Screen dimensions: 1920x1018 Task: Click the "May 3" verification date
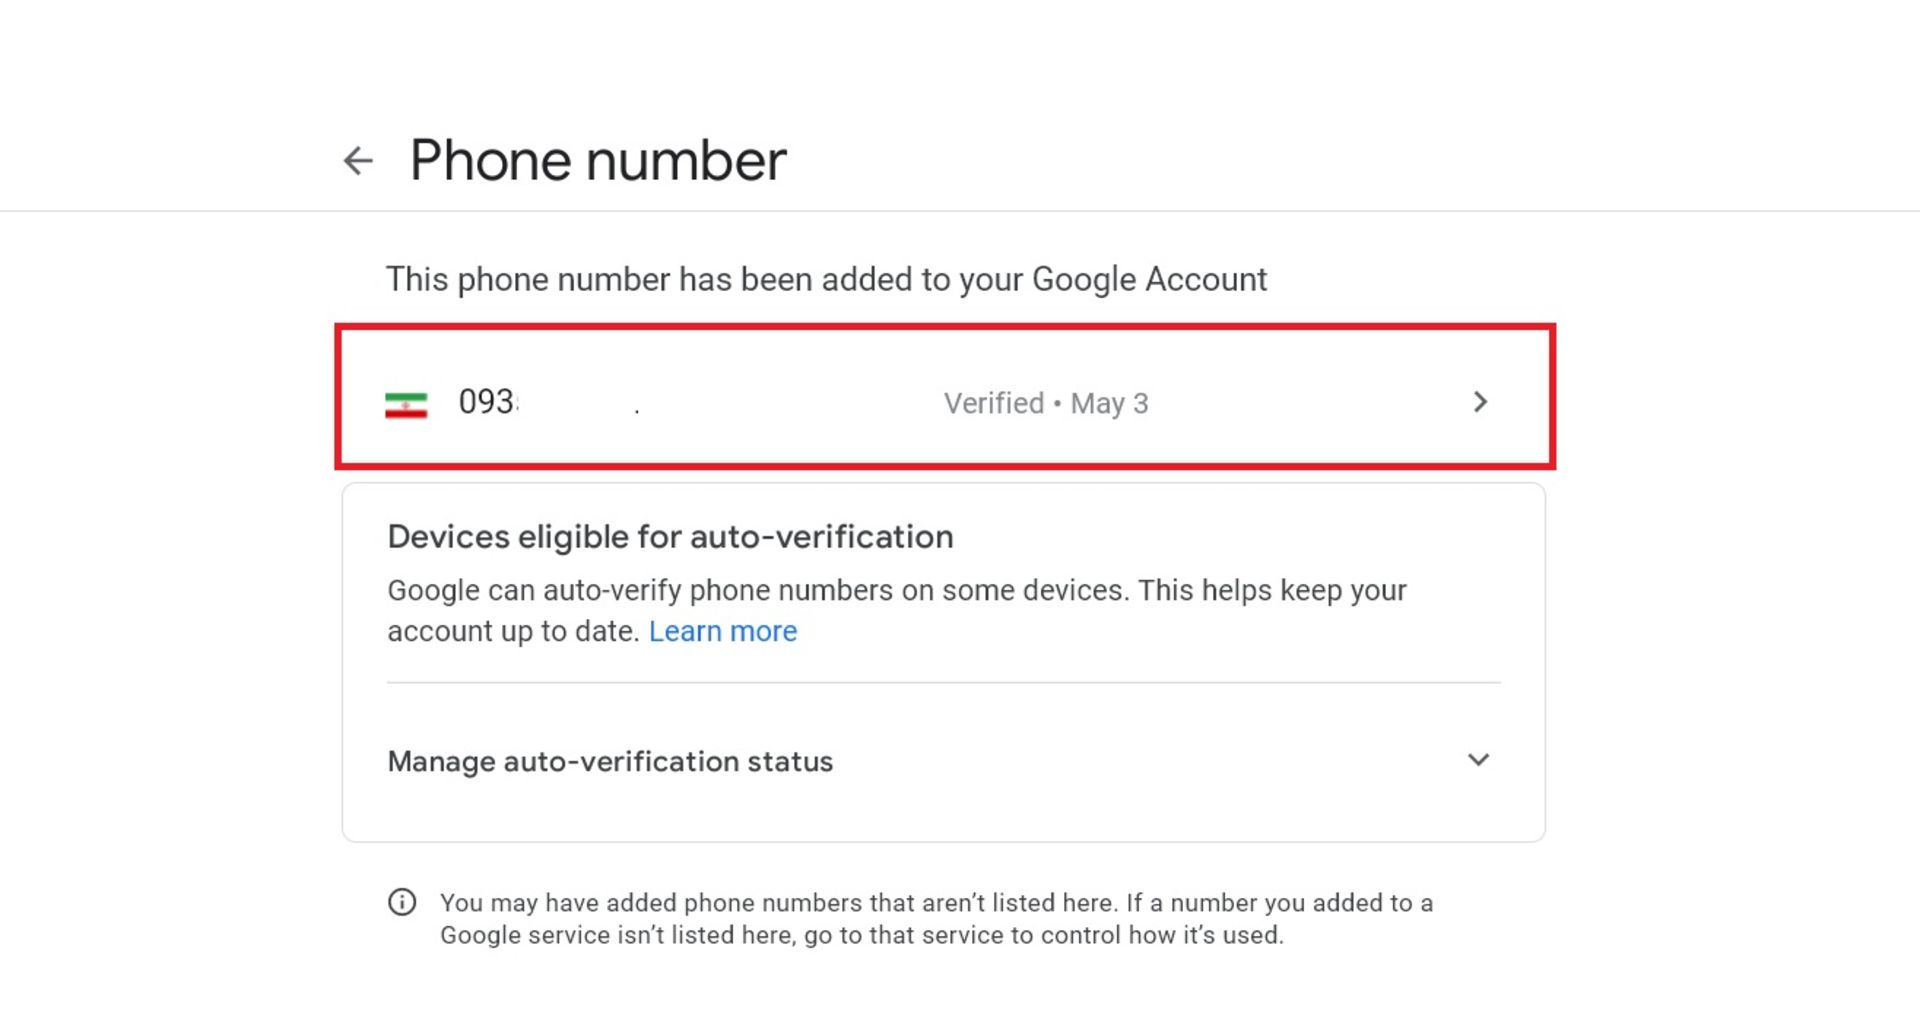click(x=1109, y=403)
